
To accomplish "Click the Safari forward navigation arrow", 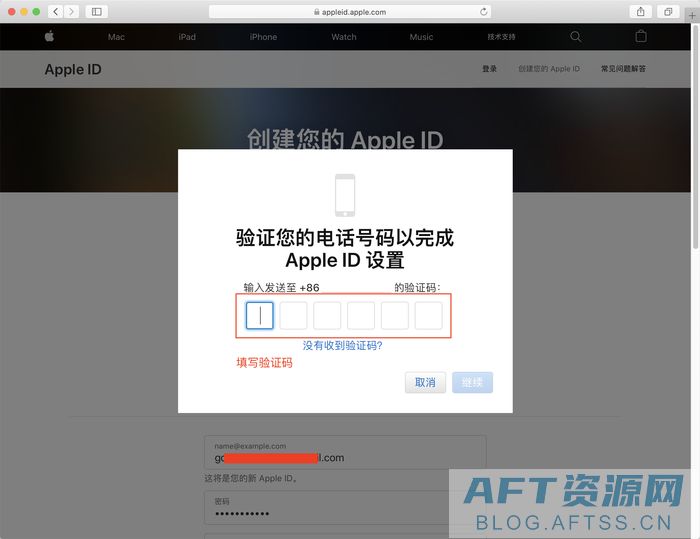I will pos(70,11).
